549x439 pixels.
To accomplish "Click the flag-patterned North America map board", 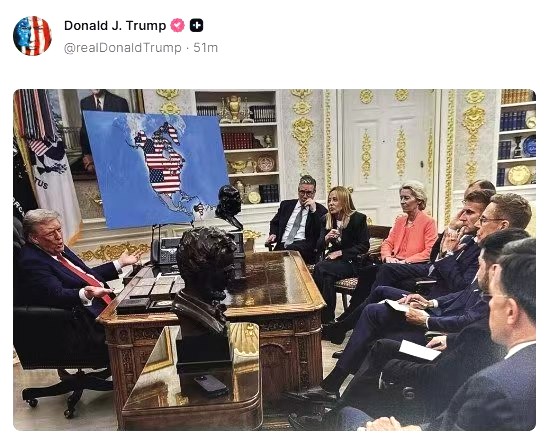I will tap(155, 168).
